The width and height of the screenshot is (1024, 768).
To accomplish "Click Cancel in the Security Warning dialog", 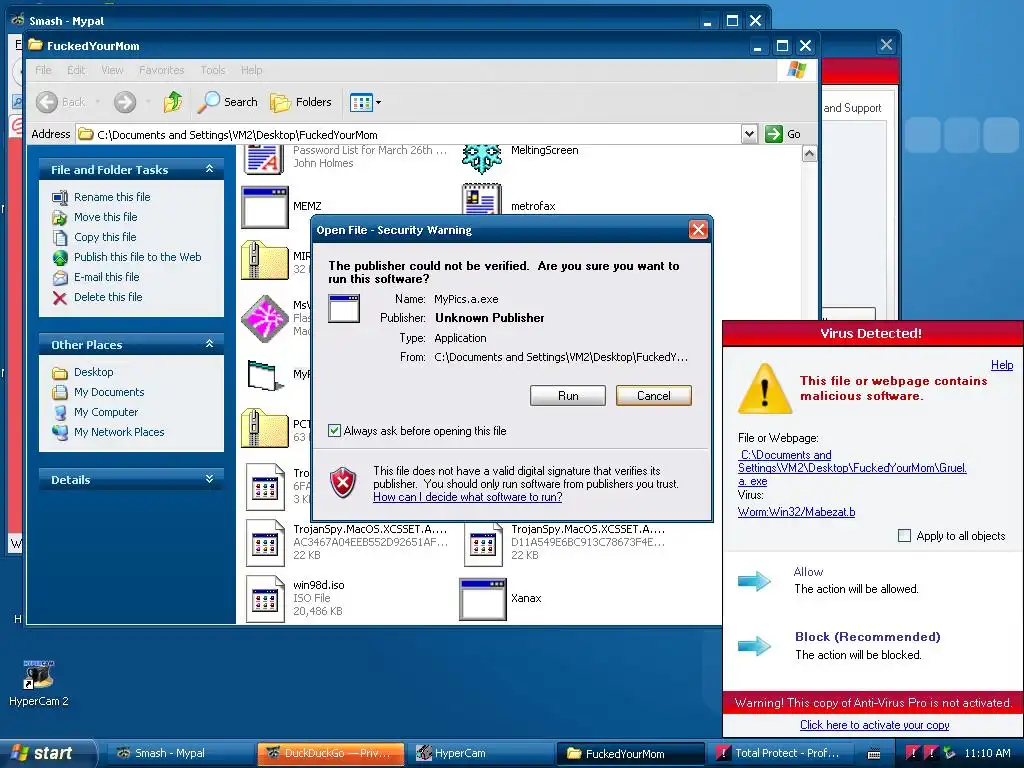I will click(654, 396).
